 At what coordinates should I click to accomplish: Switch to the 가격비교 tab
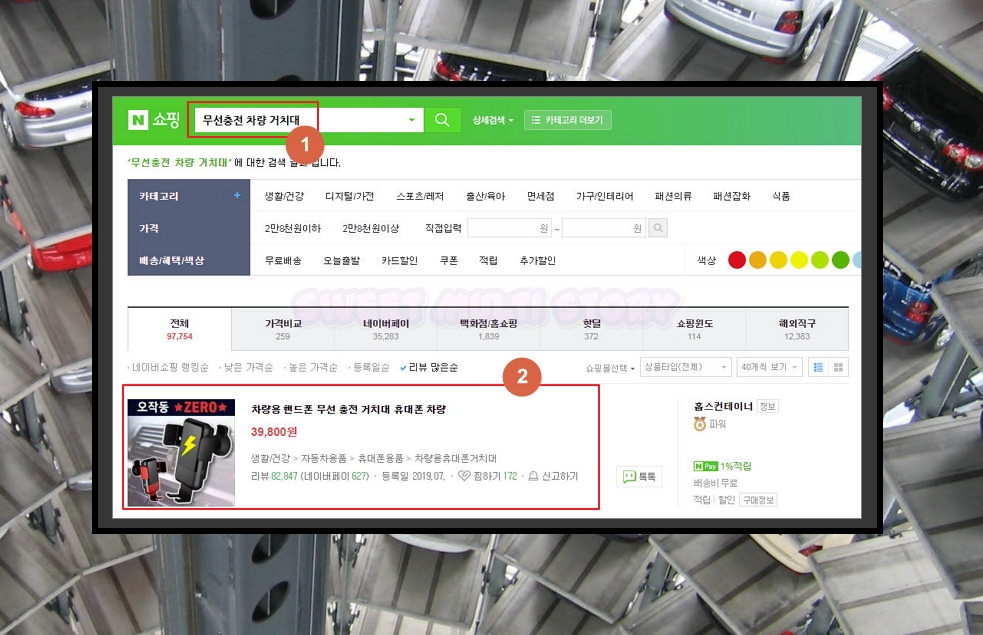tap(283, 329)
